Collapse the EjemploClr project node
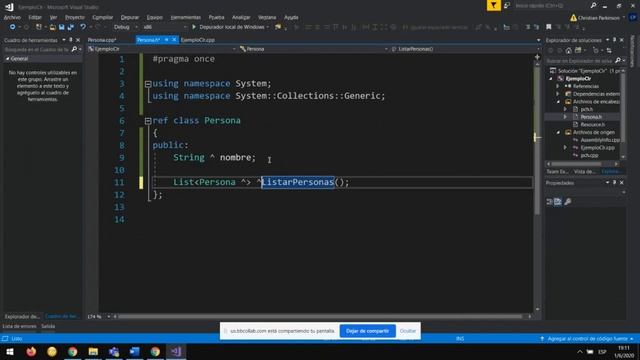Image resolution: width=640 pixels, height=360 pixels. pos(551,79)
